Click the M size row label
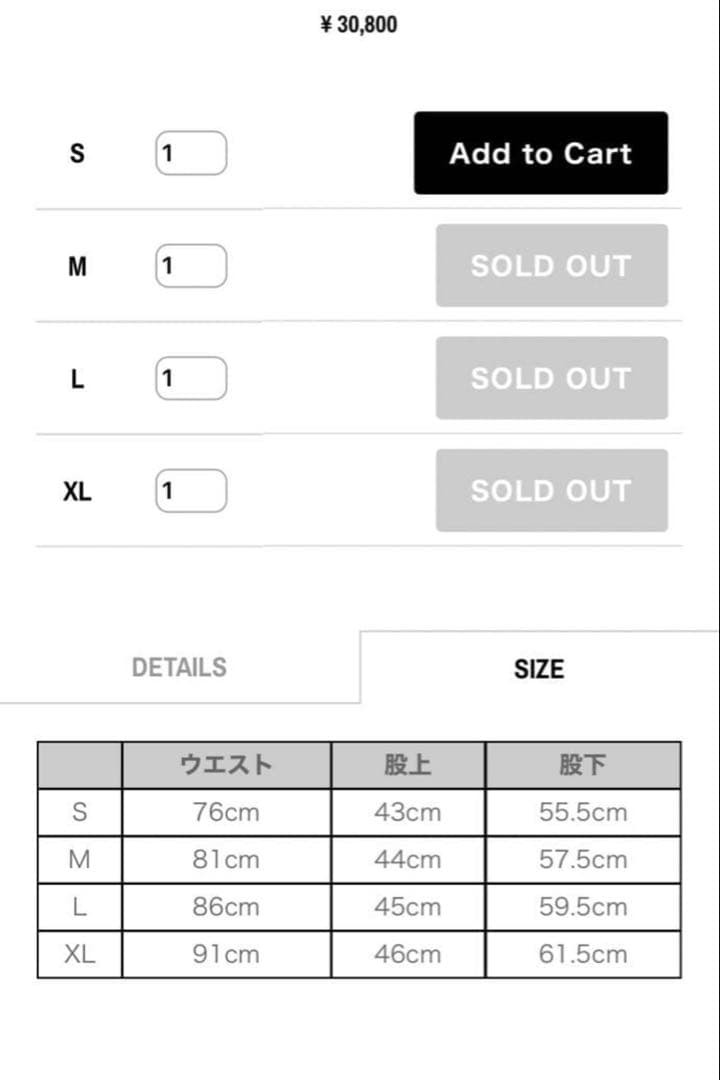 (77, 267)
